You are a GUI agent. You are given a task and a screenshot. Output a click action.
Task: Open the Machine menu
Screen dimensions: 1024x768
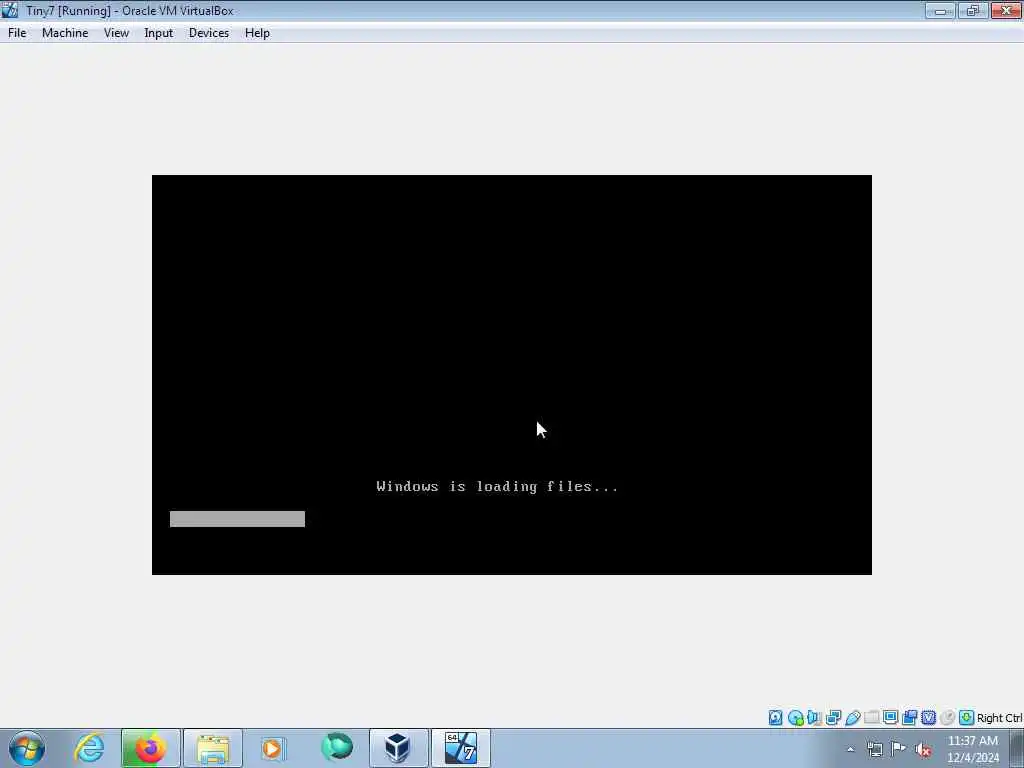pyautogui.click(x=65, y=33)
